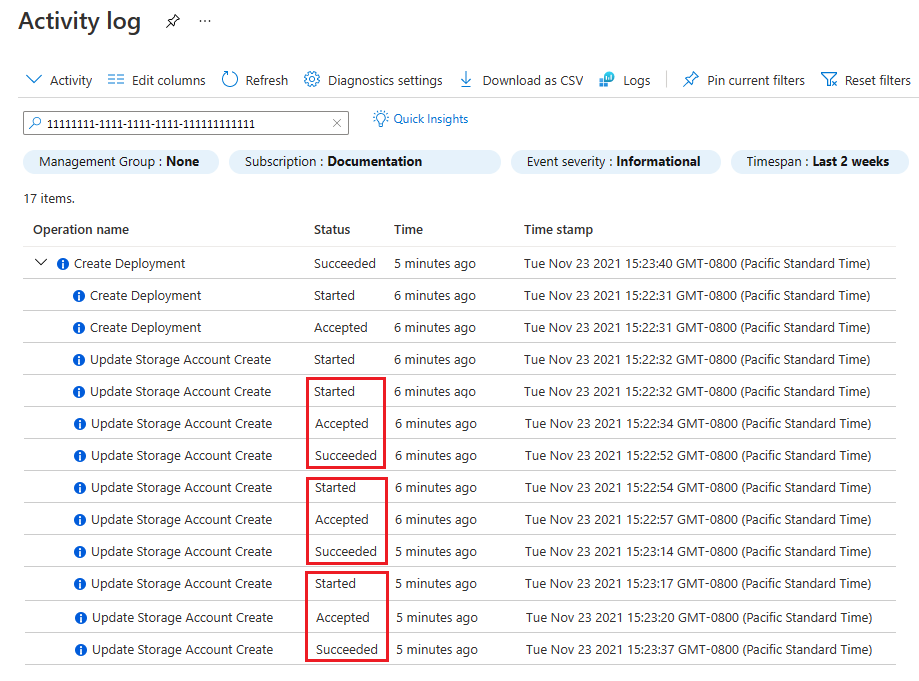Click the Quick Insights lightbulb icon
The width and height of the screenshot is (919, 681).
pyautogui.click(x=380, y=118)
